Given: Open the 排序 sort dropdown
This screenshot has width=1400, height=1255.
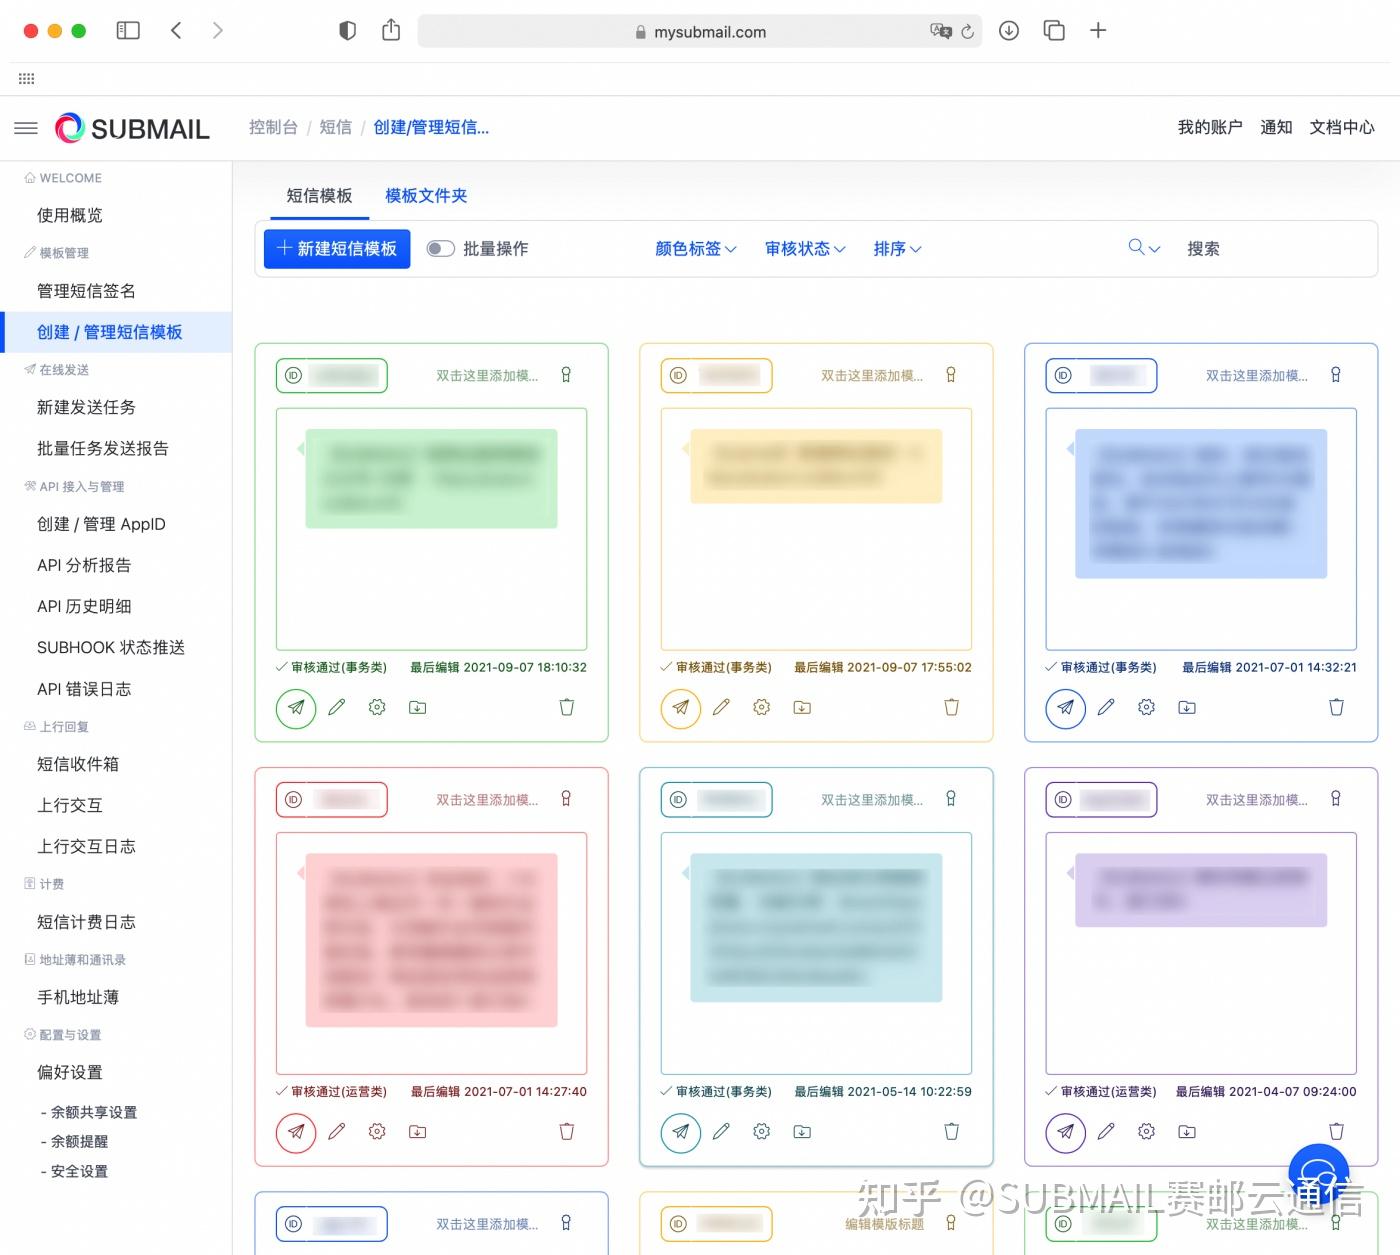Looking at the screenshot, I should (x=897, y=249).
